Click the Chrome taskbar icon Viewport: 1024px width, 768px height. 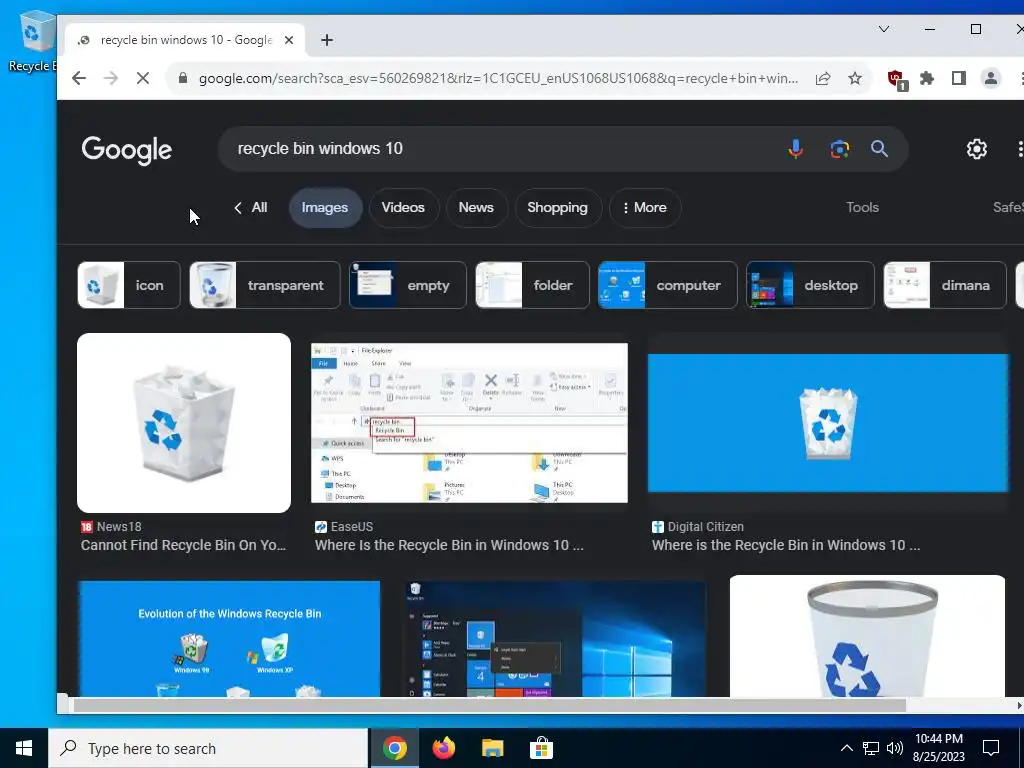[x=394, y=748]
